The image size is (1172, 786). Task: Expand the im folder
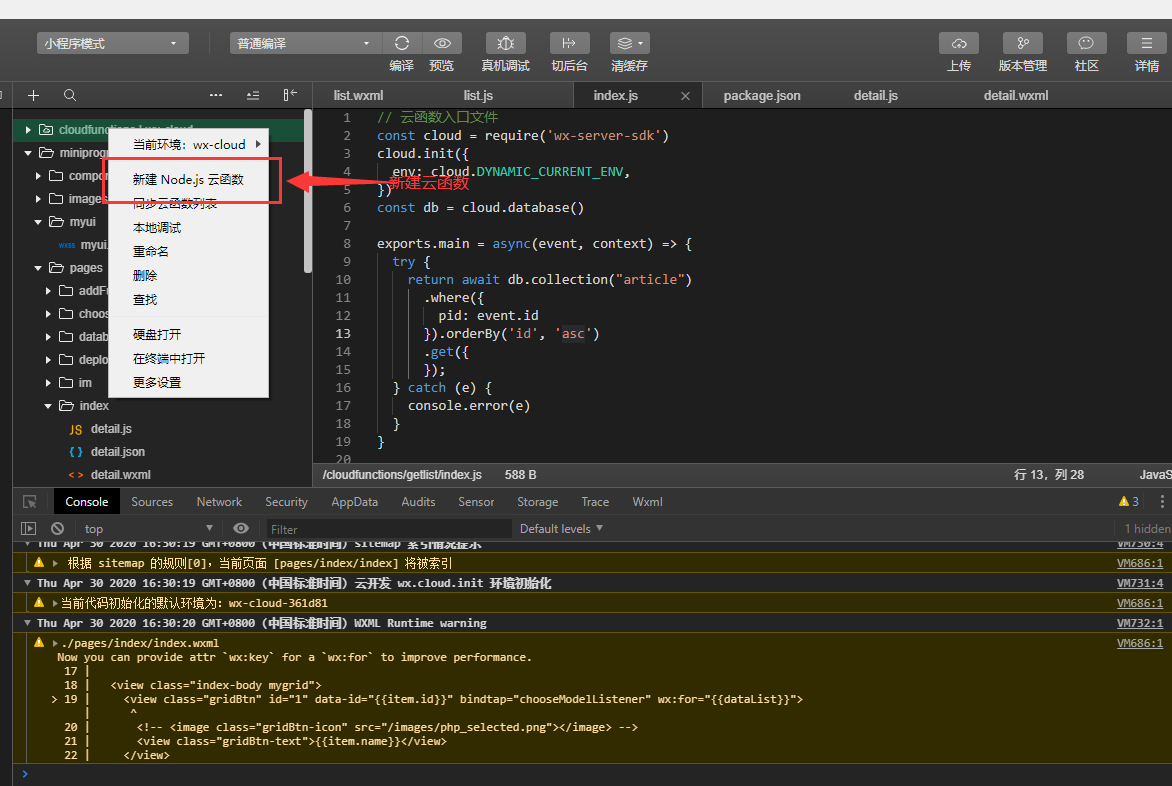48,383
